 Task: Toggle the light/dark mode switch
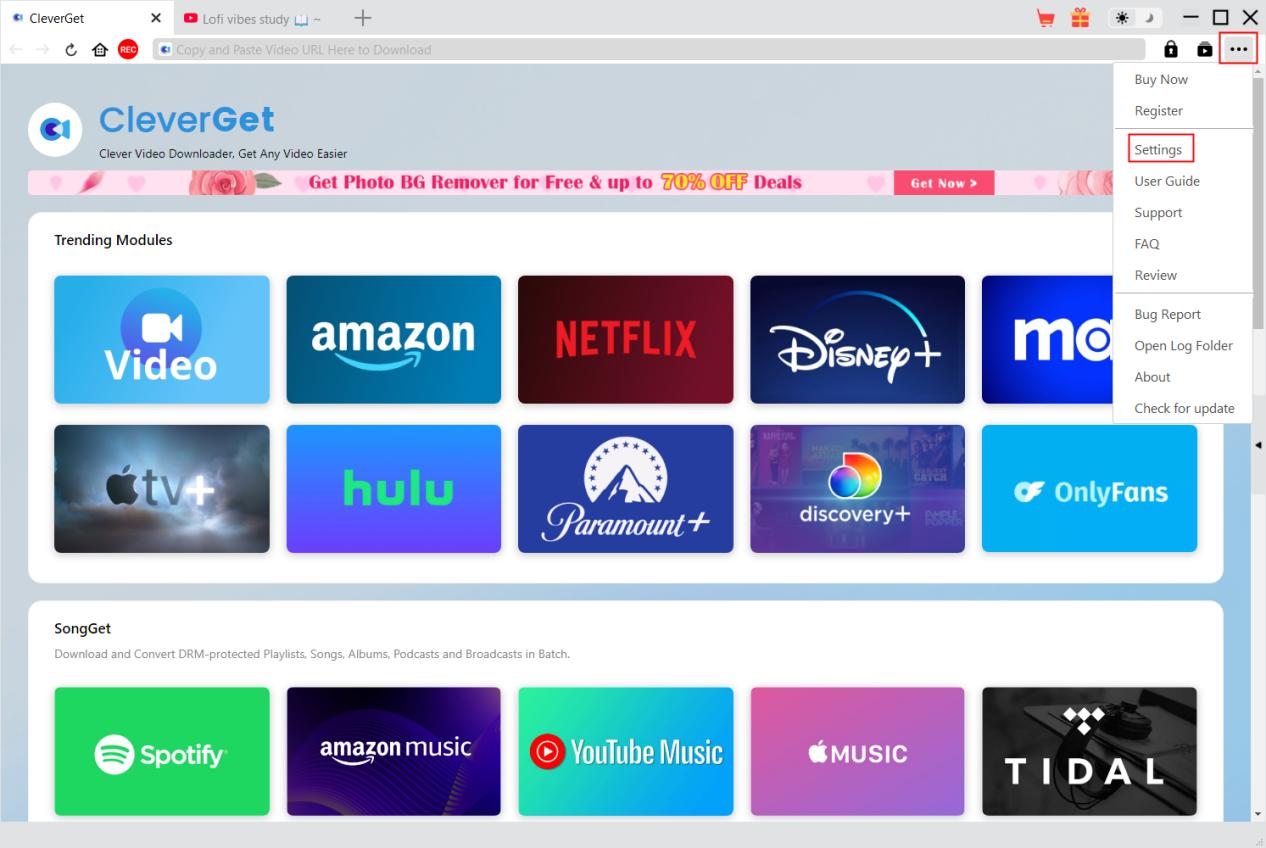1137,18
